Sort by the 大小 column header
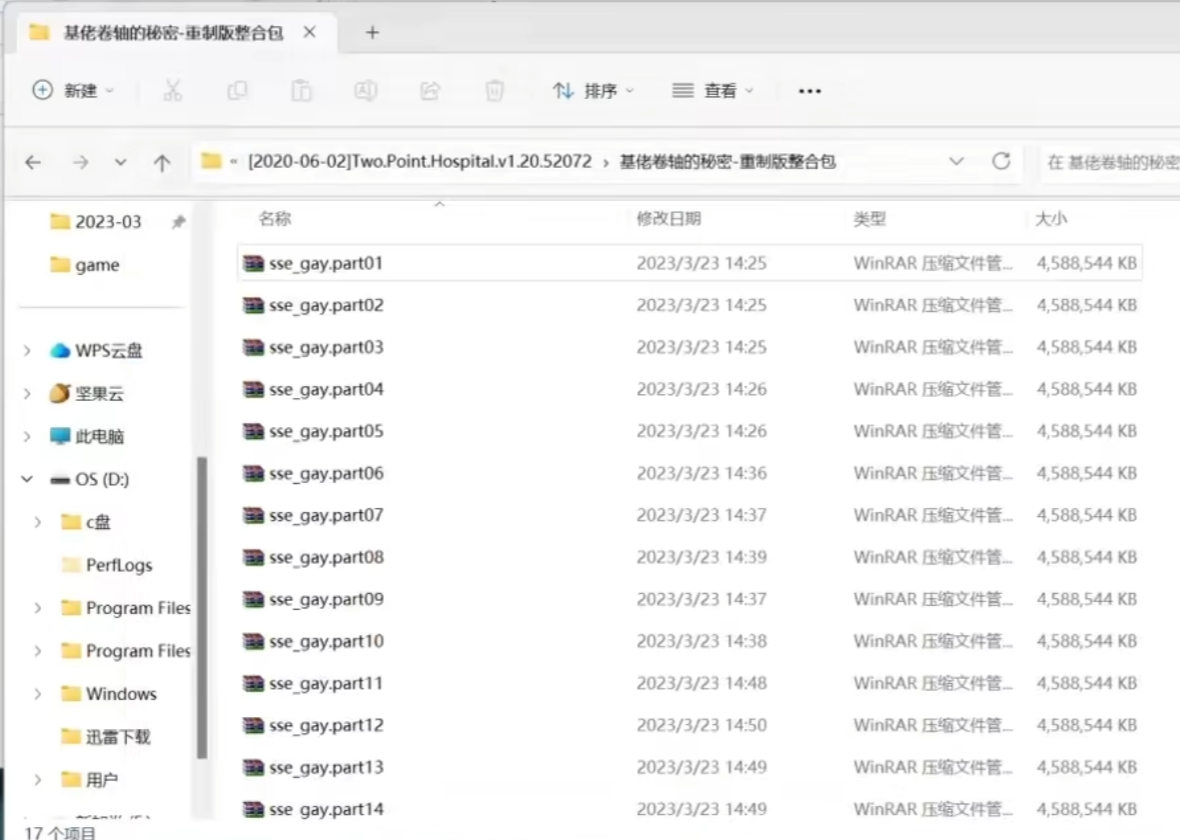 tap(1051, 219)
